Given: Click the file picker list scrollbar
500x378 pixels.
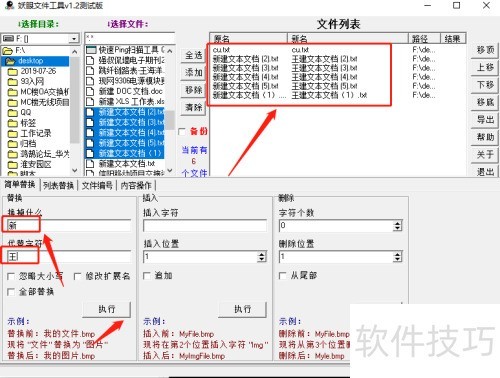Looking at the screenshot, I should tap(170, 111).
